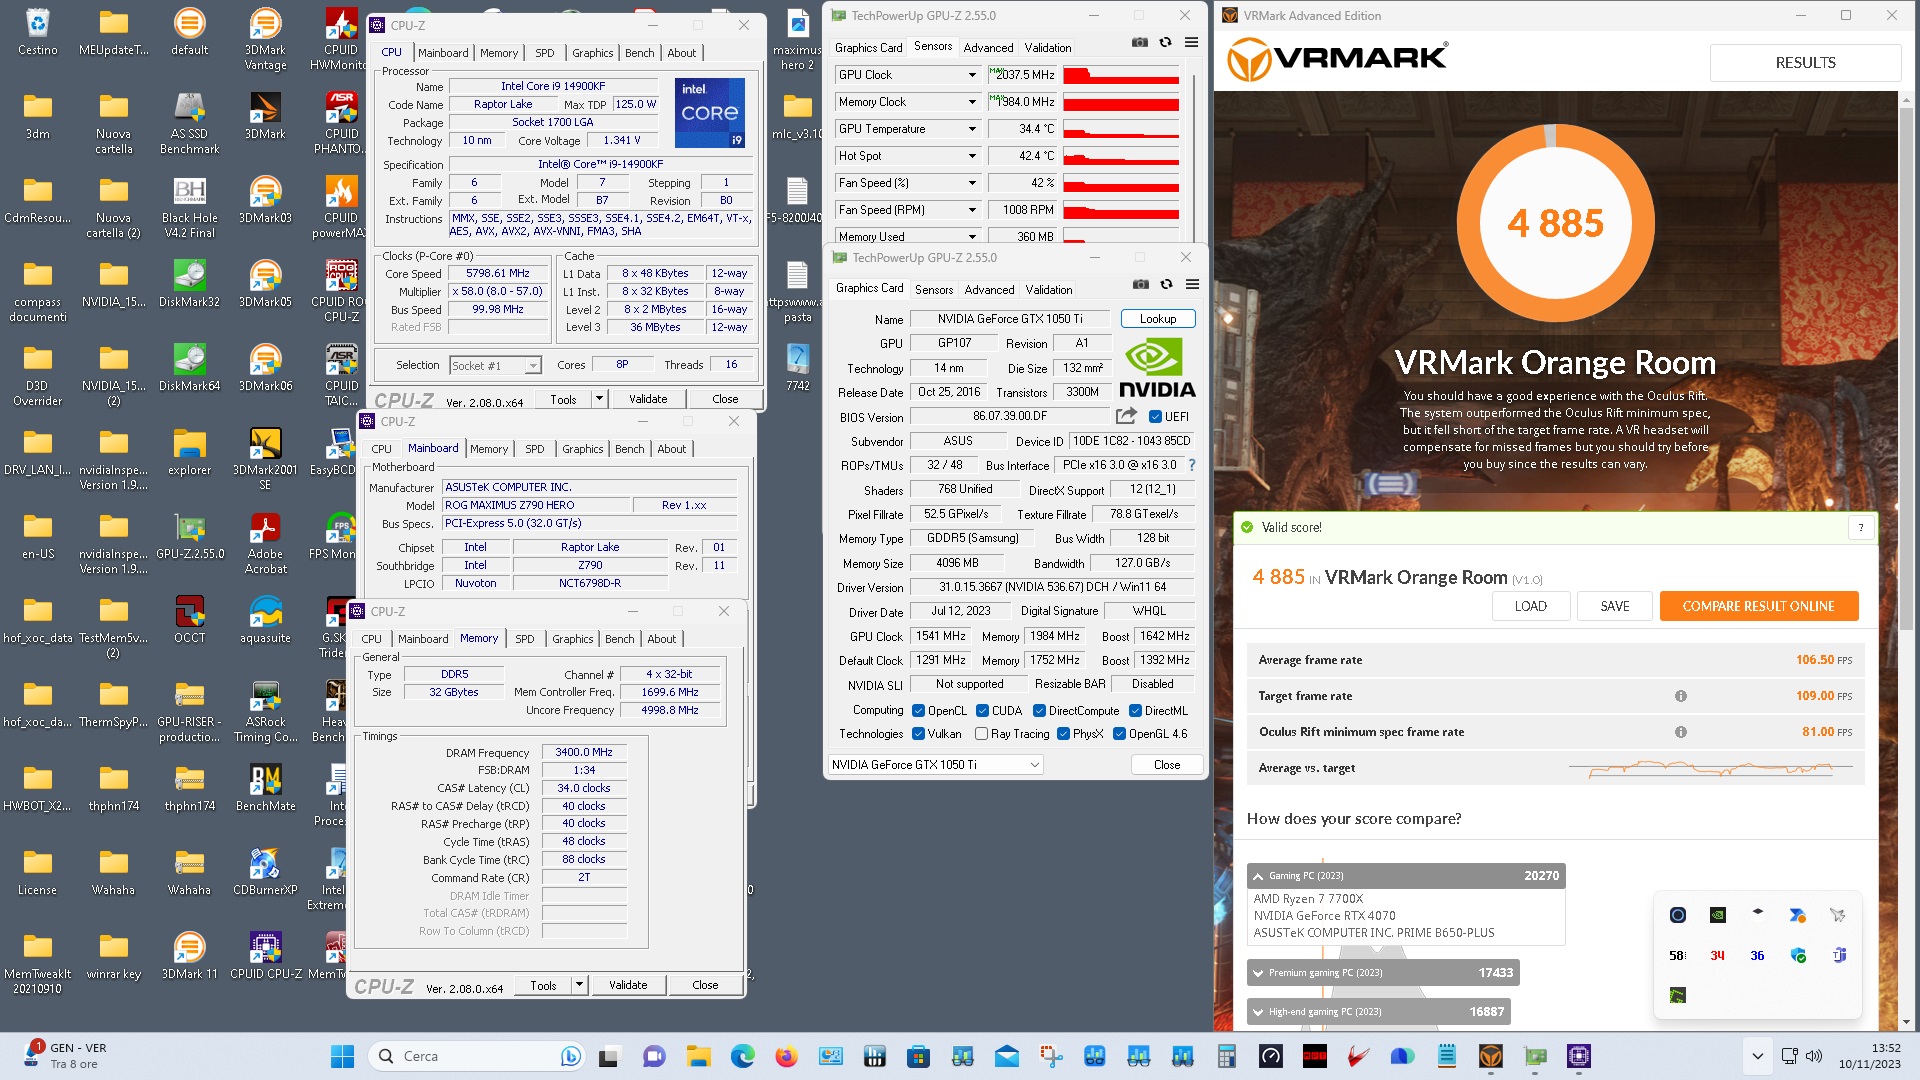Toggle the CUDA checkbox
Screen dimensions: 1920x1080
[982, 711]
